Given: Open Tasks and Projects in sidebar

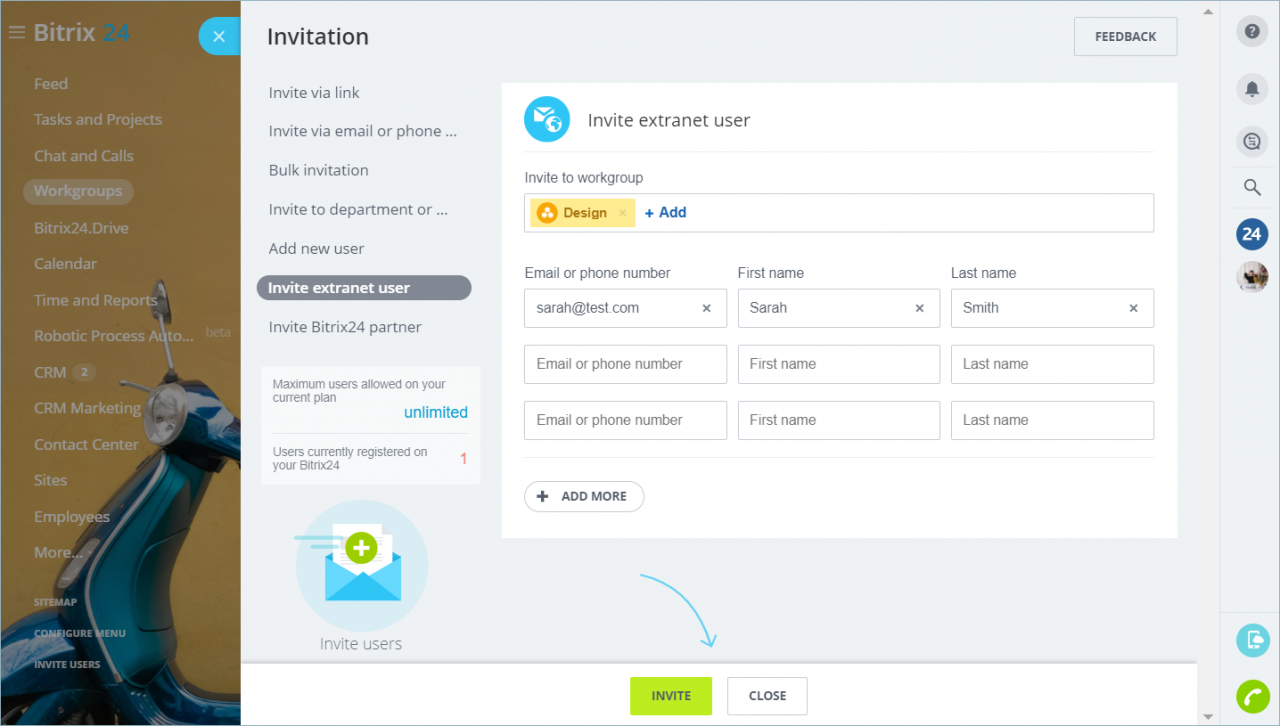Looking at the screenshot, I should [x=98, y=119].
